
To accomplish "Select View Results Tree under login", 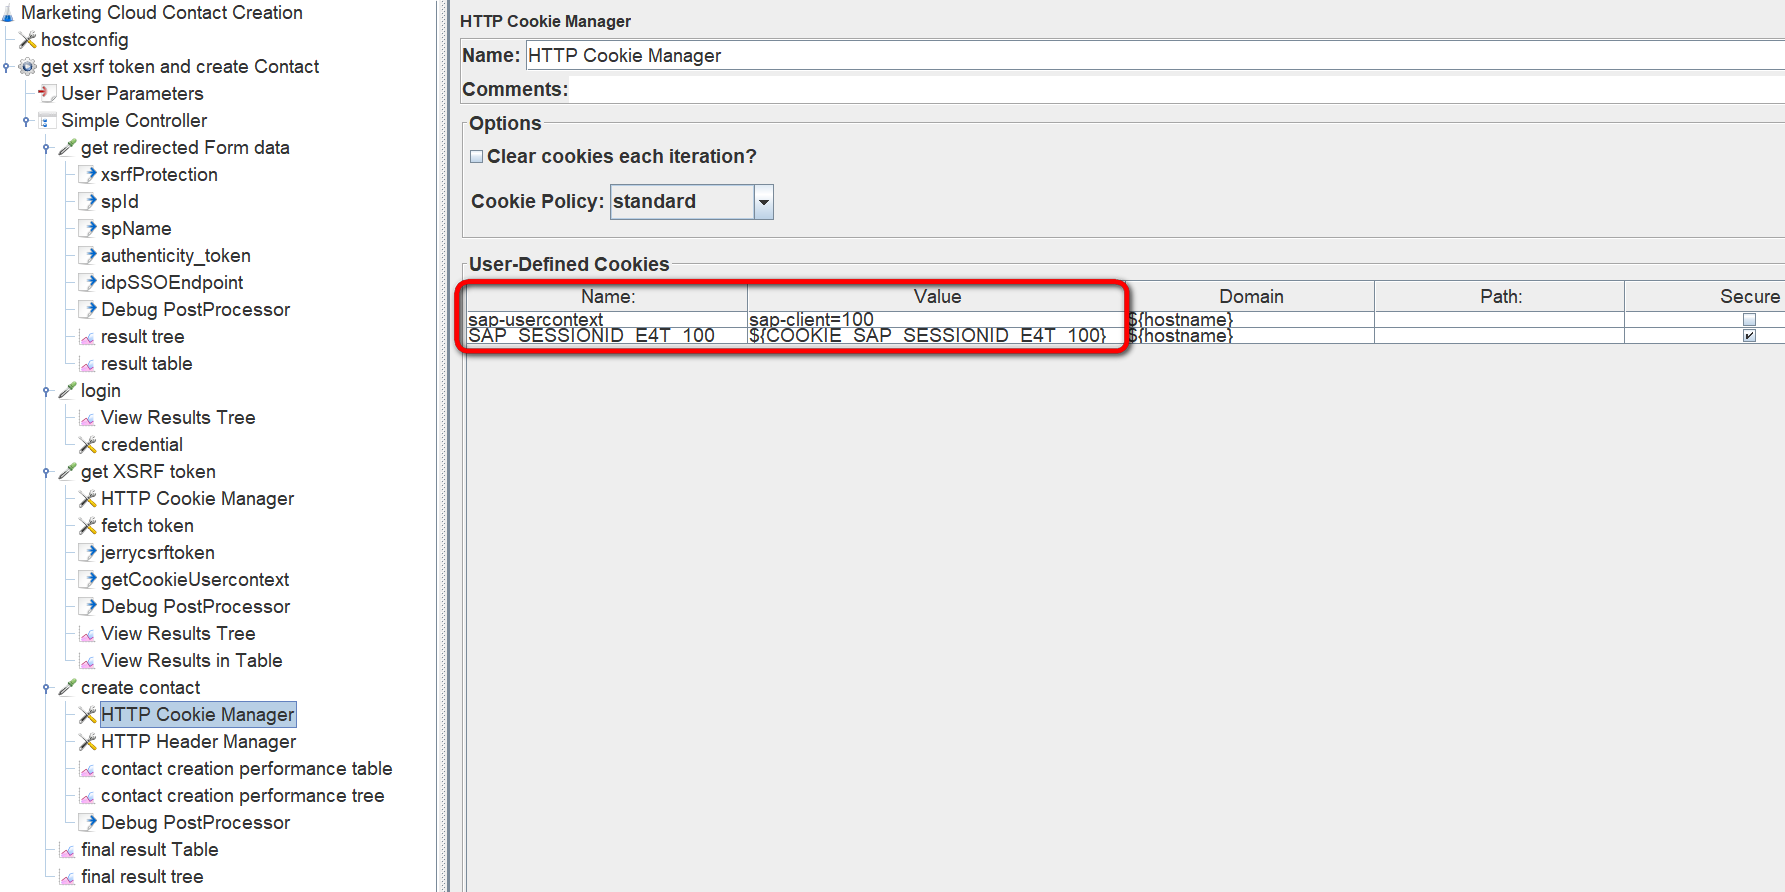I will click(x=178, y=418).
